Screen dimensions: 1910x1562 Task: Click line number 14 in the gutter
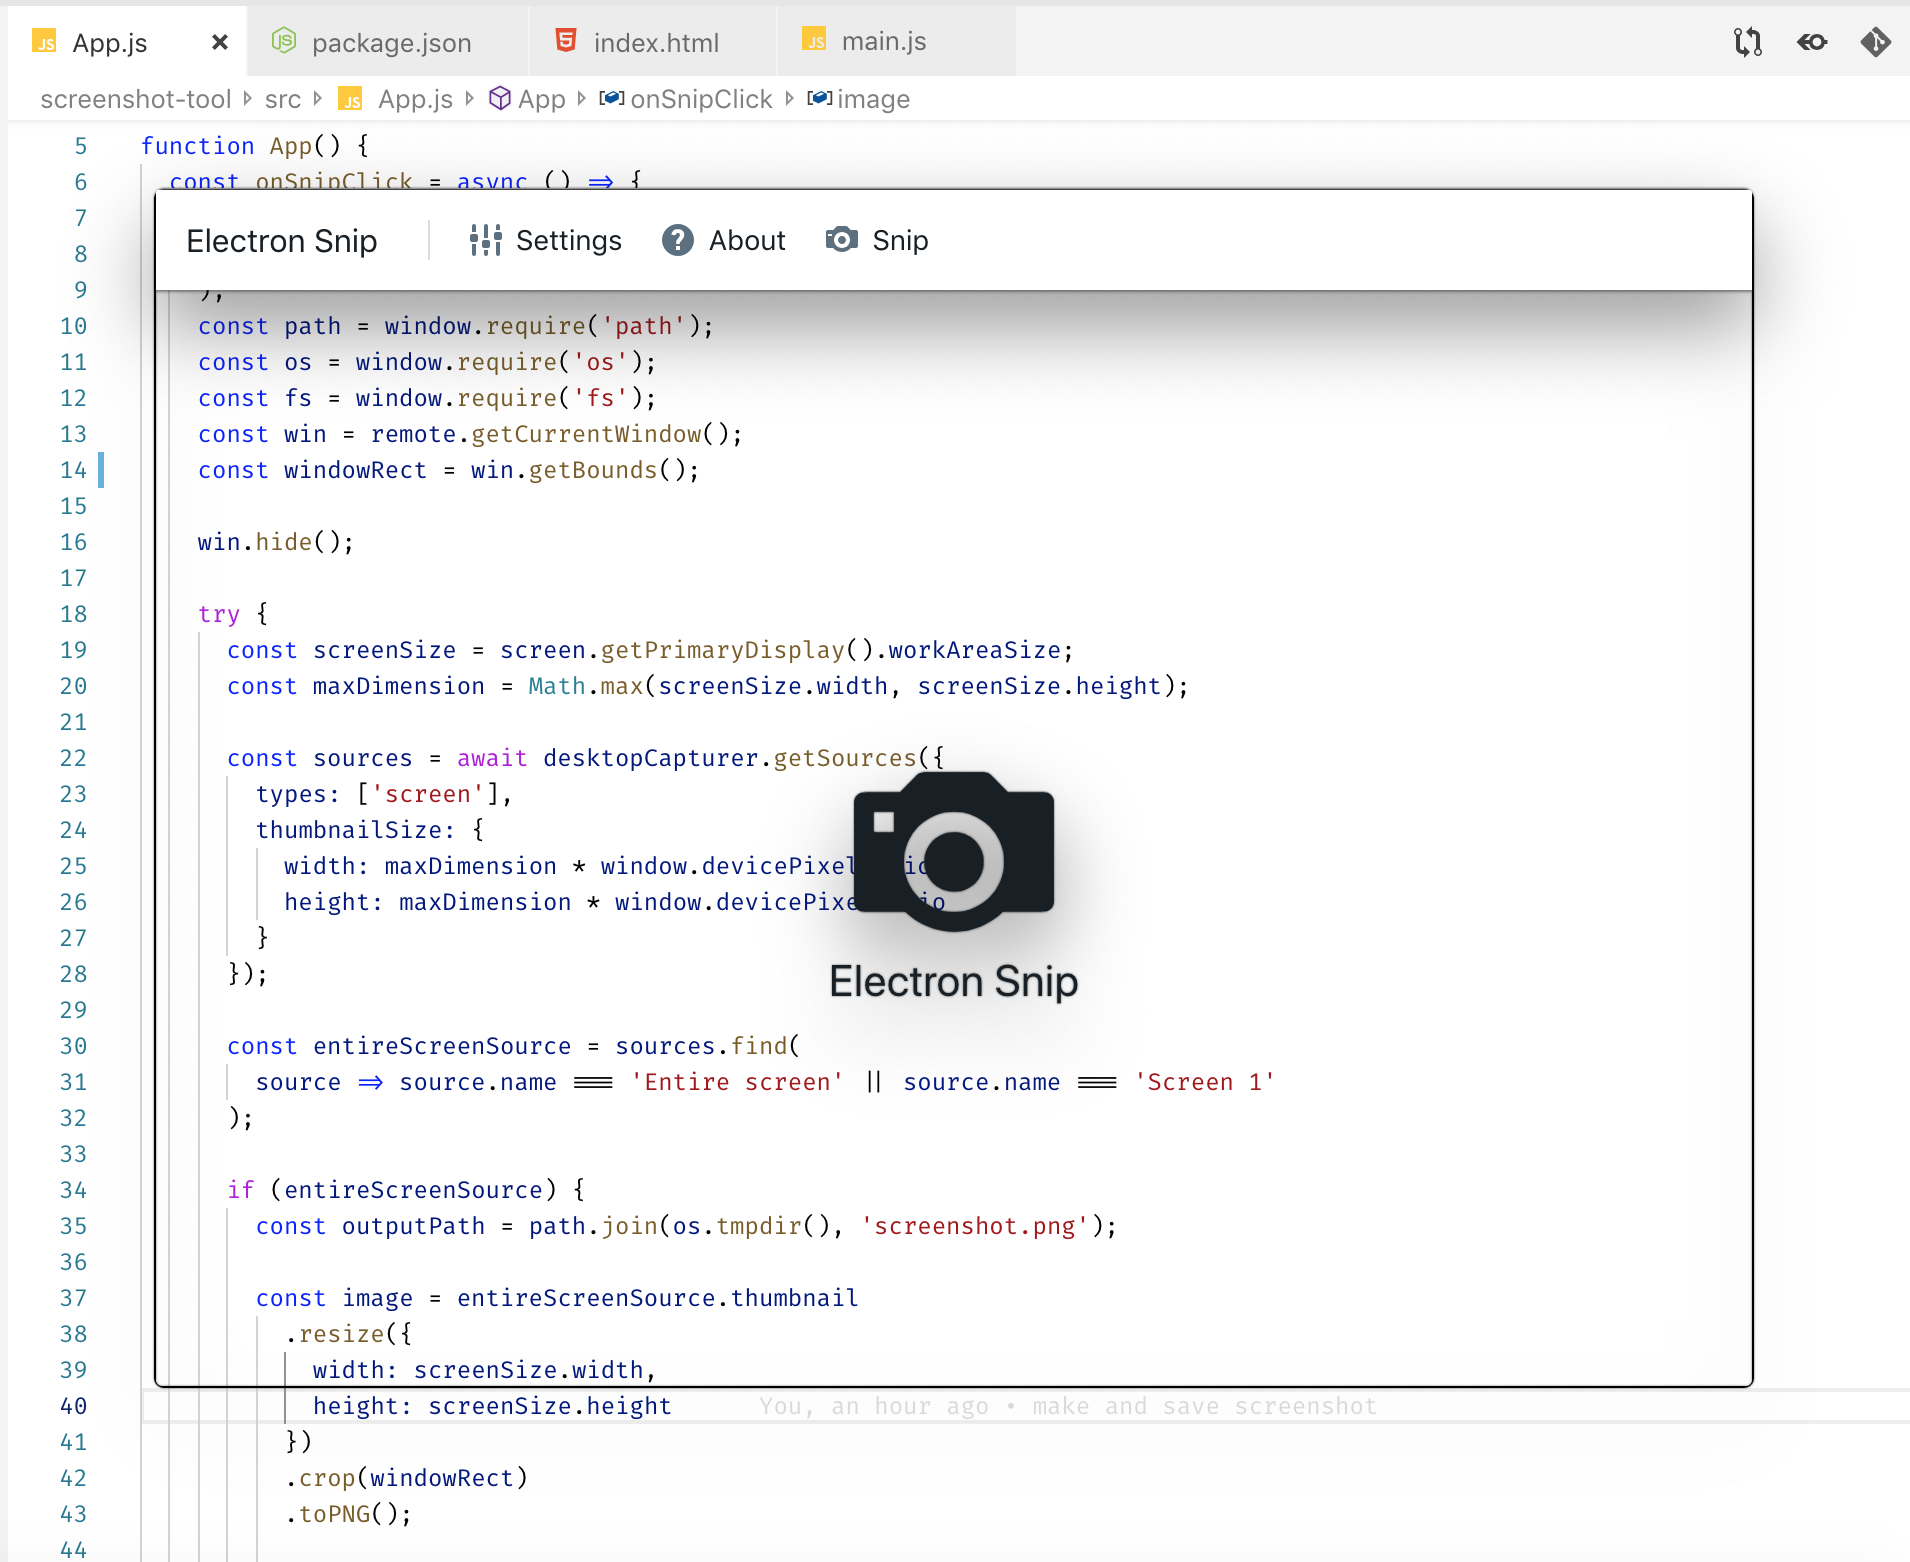[x=73, y=470]
